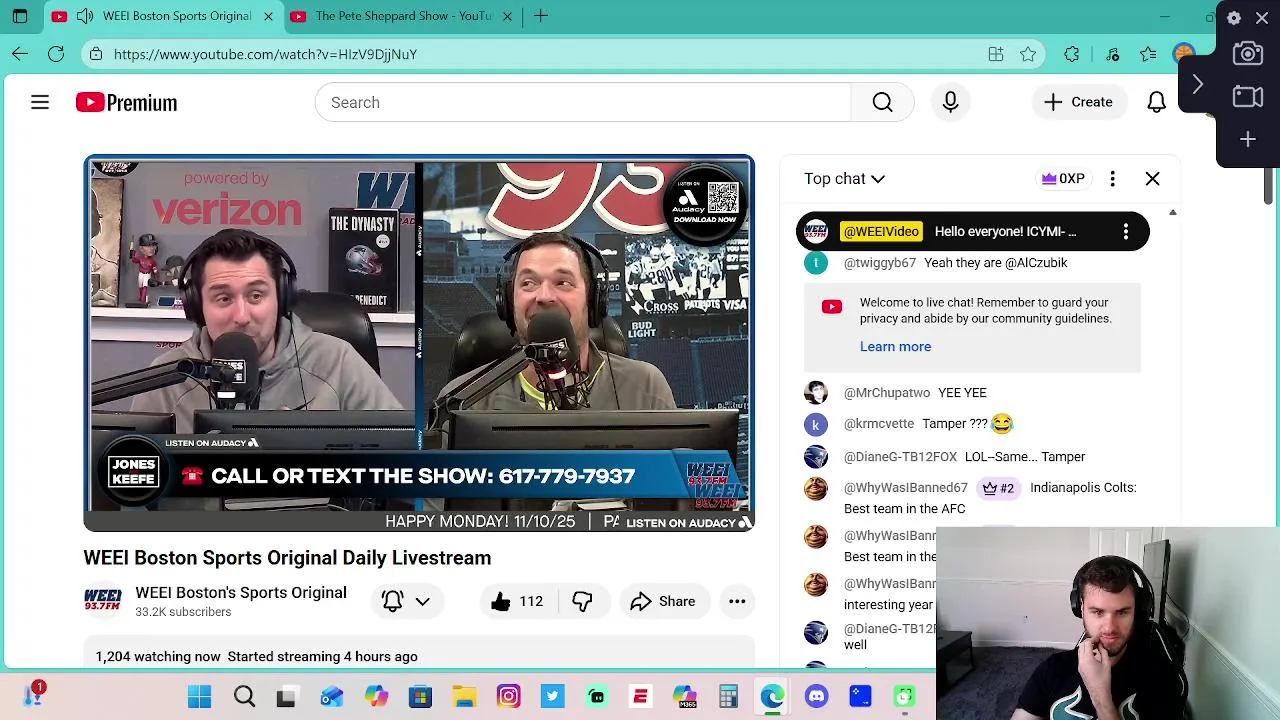Image resolution: width=1280 pixels, height=720 pixels.
Task: Start screen recording from overlay
Action: [1248, 96]
